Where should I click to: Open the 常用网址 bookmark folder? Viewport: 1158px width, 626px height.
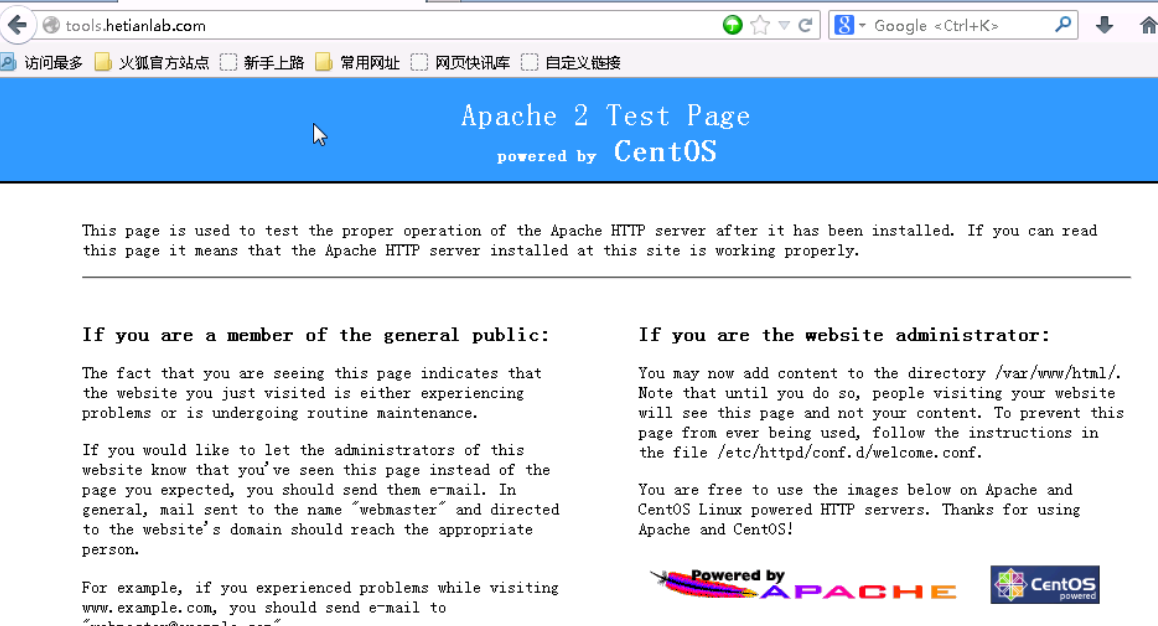click(x=357, y=63)
